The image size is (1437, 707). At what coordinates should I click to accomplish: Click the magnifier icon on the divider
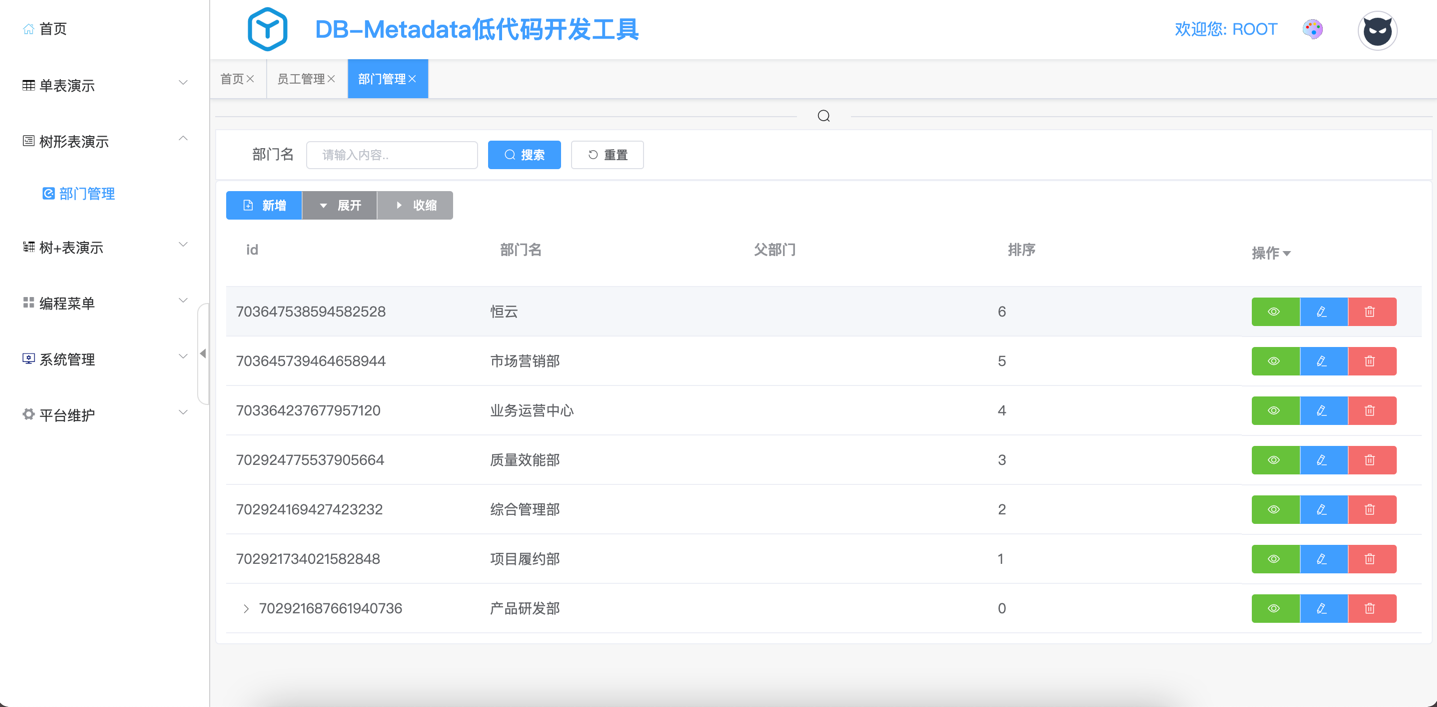click(x=823, y=116)
